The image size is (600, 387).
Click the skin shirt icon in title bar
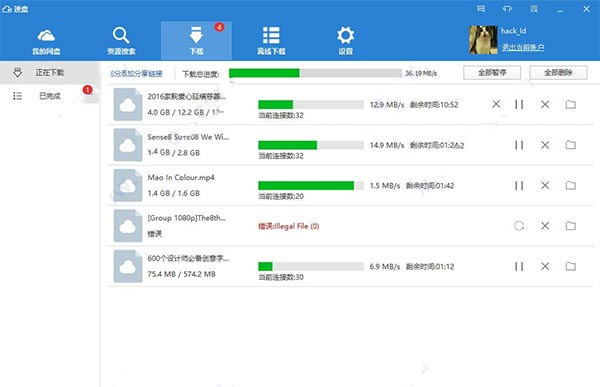click(507, 8)
